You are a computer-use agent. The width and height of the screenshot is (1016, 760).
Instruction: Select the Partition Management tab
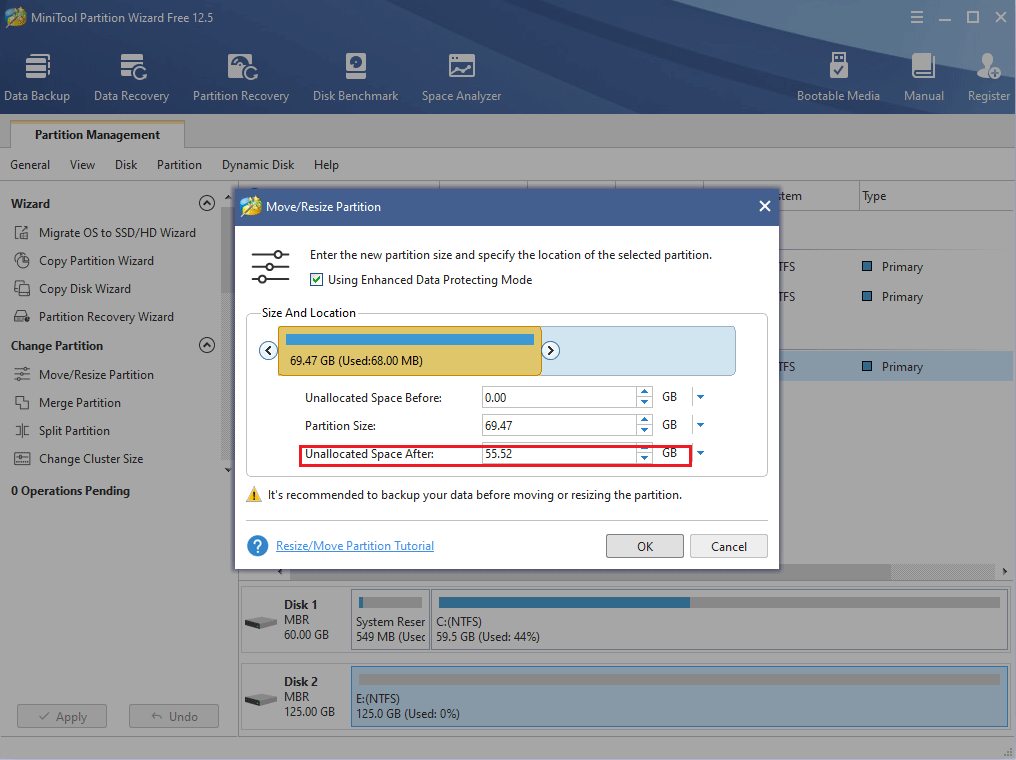tap(97, 135)
